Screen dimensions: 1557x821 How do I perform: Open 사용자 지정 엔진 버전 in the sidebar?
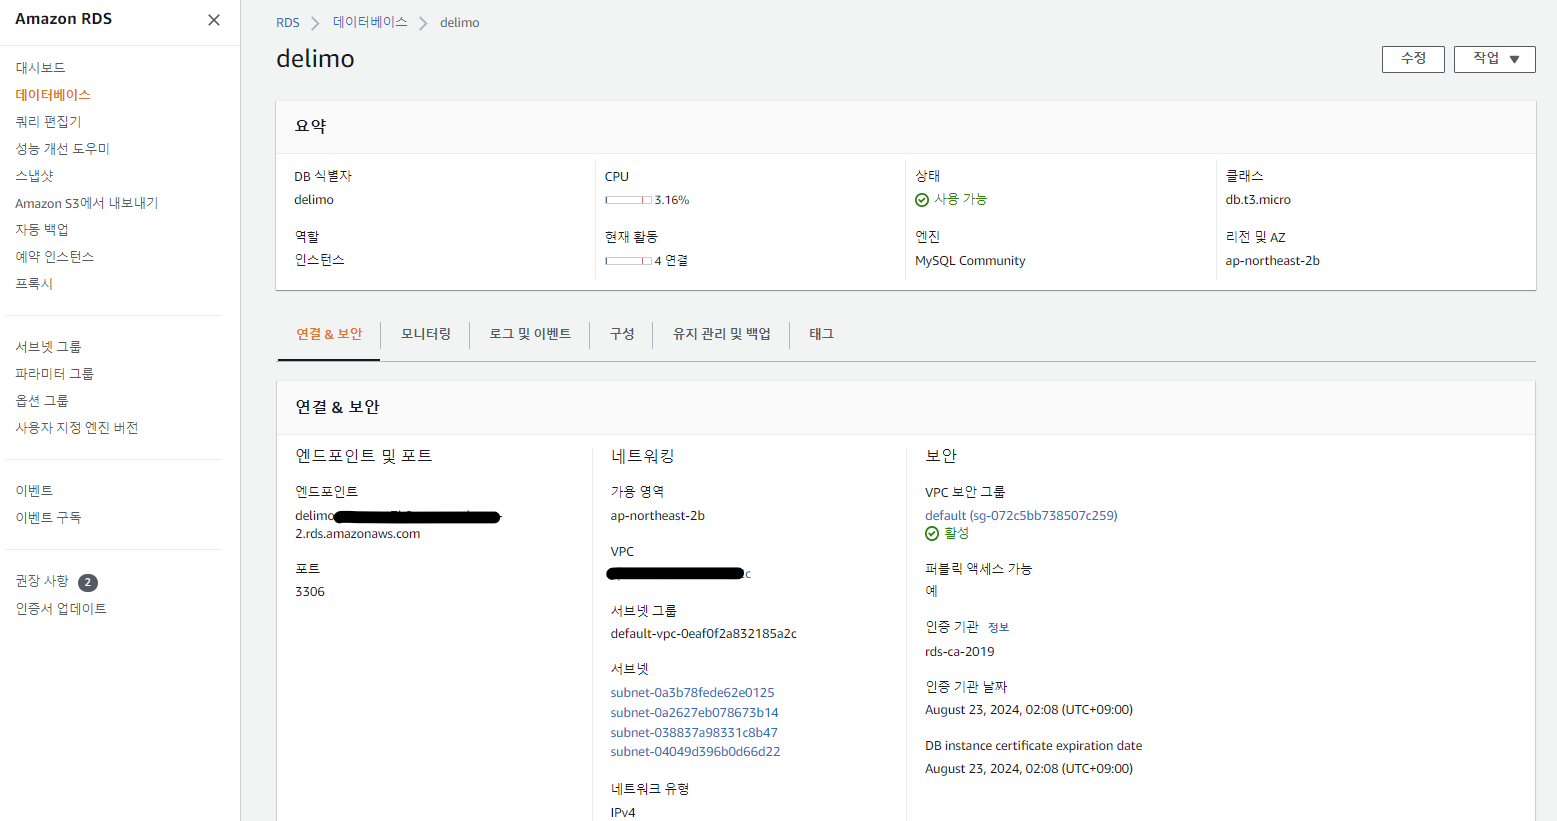pos(76,428)
